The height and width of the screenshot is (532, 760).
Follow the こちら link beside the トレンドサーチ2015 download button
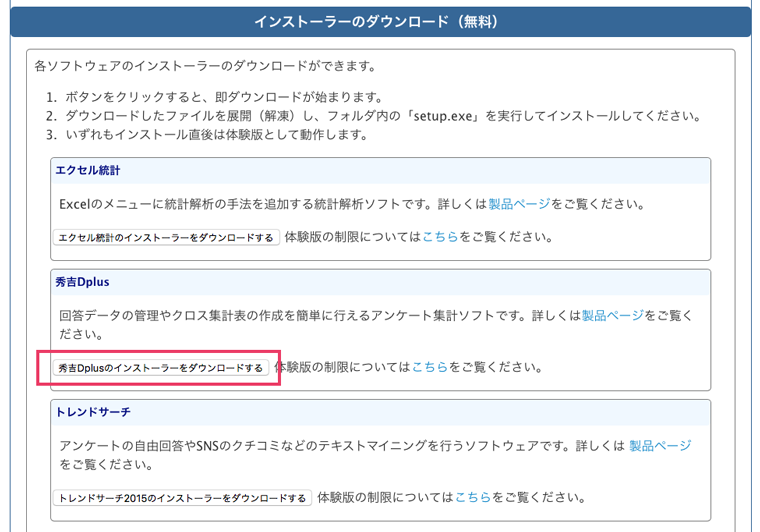[474, 497]
